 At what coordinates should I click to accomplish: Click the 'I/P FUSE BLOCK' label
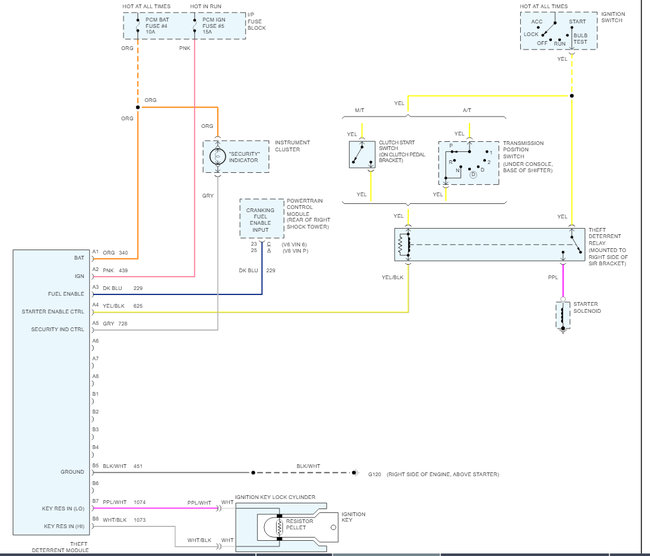click(x=256, y=21)
